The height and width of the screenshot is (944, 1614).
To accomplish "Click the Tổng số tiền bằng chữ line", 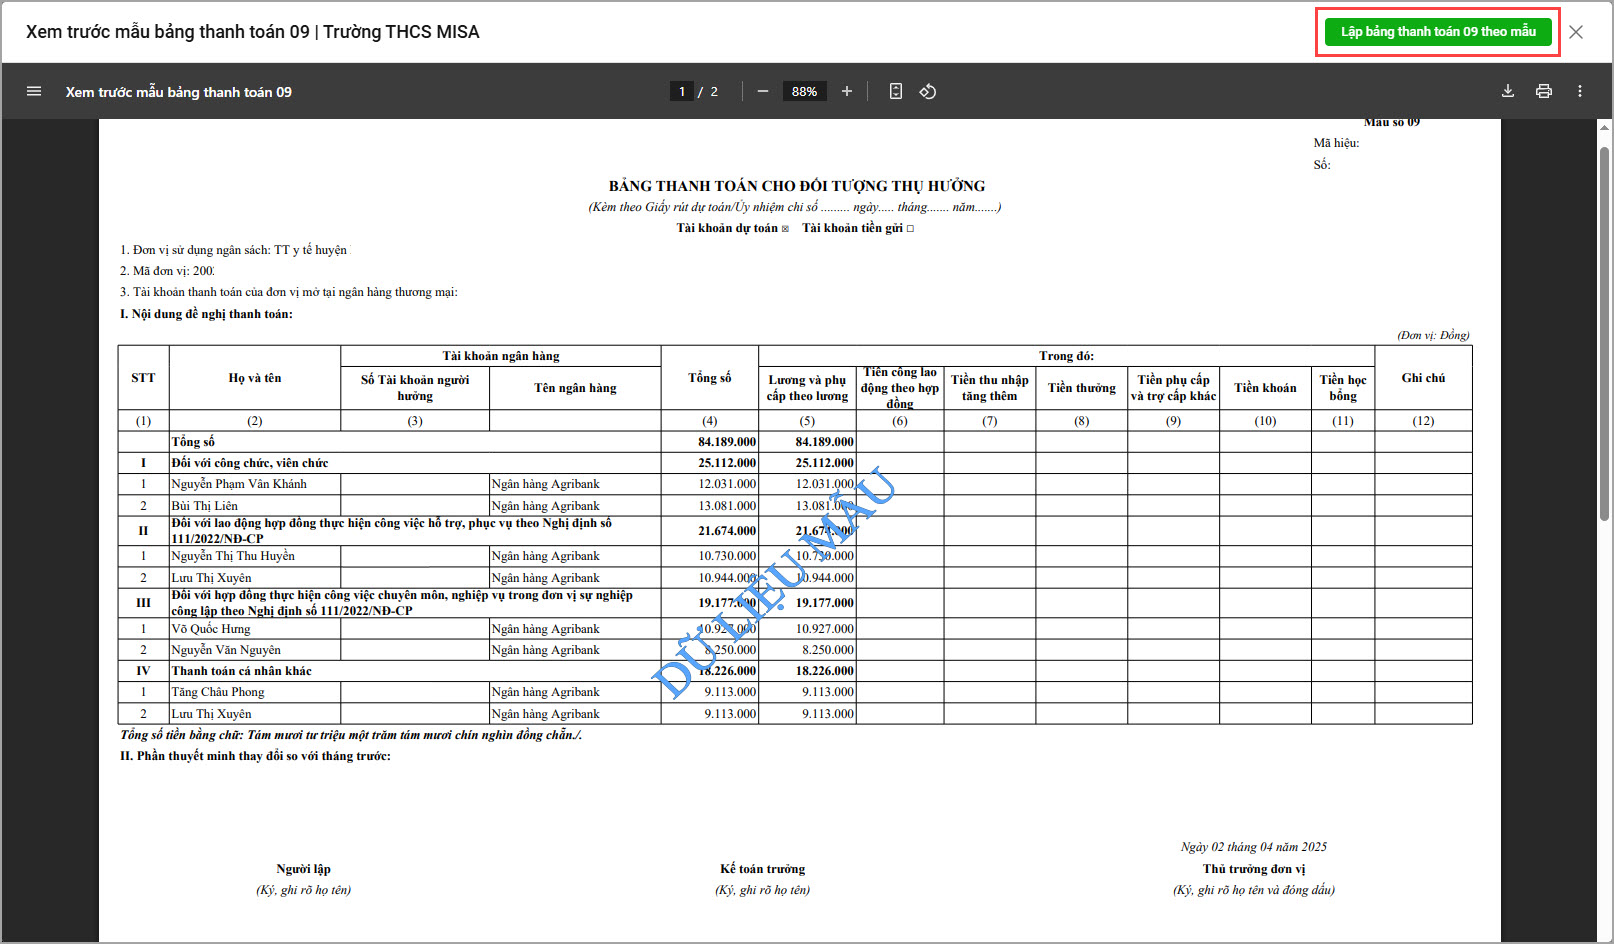I will [351, 735].
